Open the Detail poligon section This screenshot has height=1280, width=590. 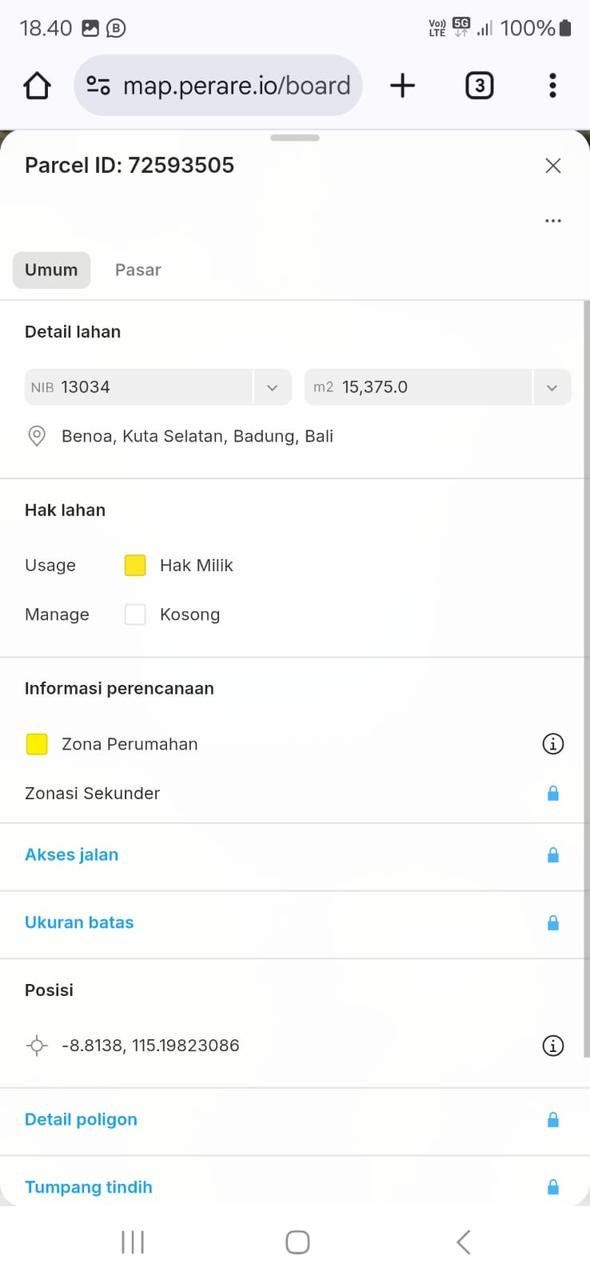point(295,1120)
